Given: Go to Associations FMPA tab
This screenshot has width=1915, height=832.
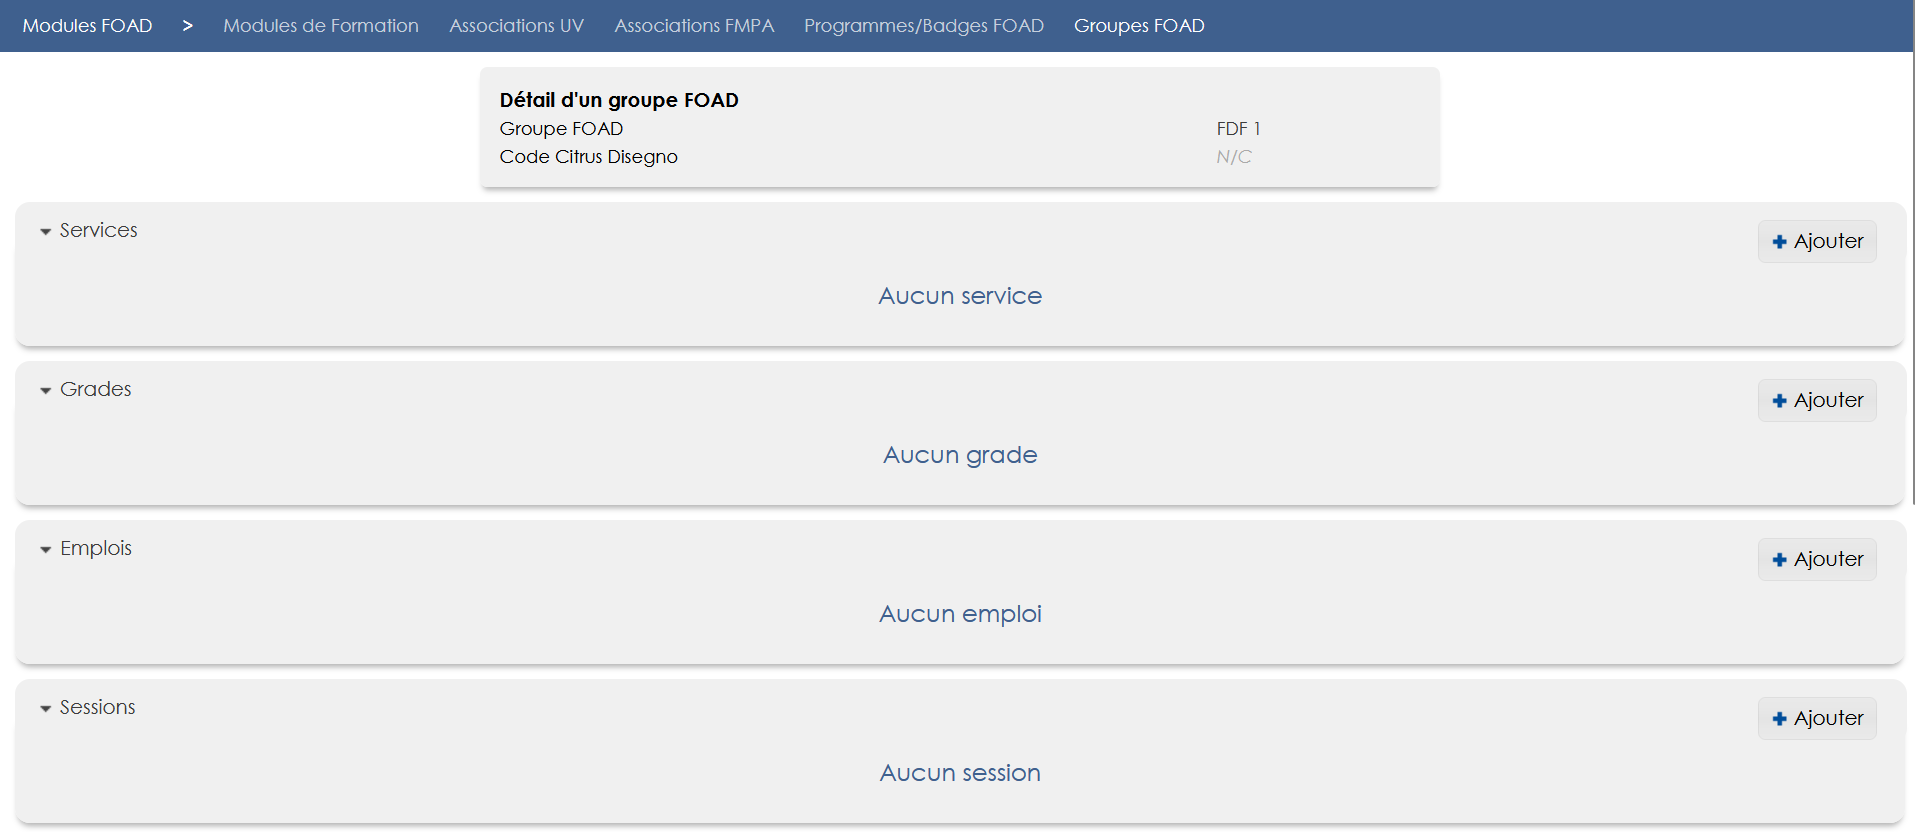Looking at the screenshot, I should [x=694, y=26].
